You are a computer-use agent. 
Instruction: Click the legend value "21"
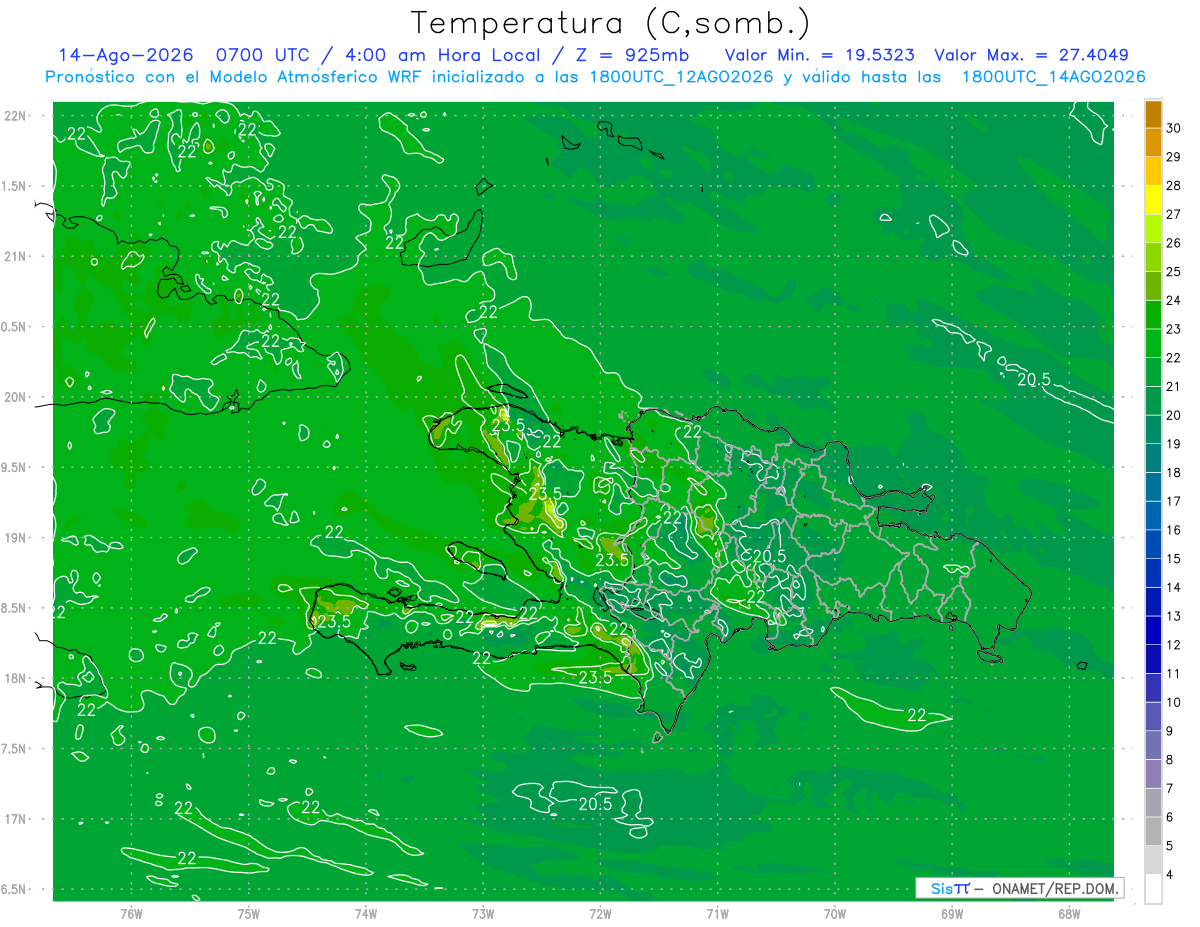pos(1175,387)
